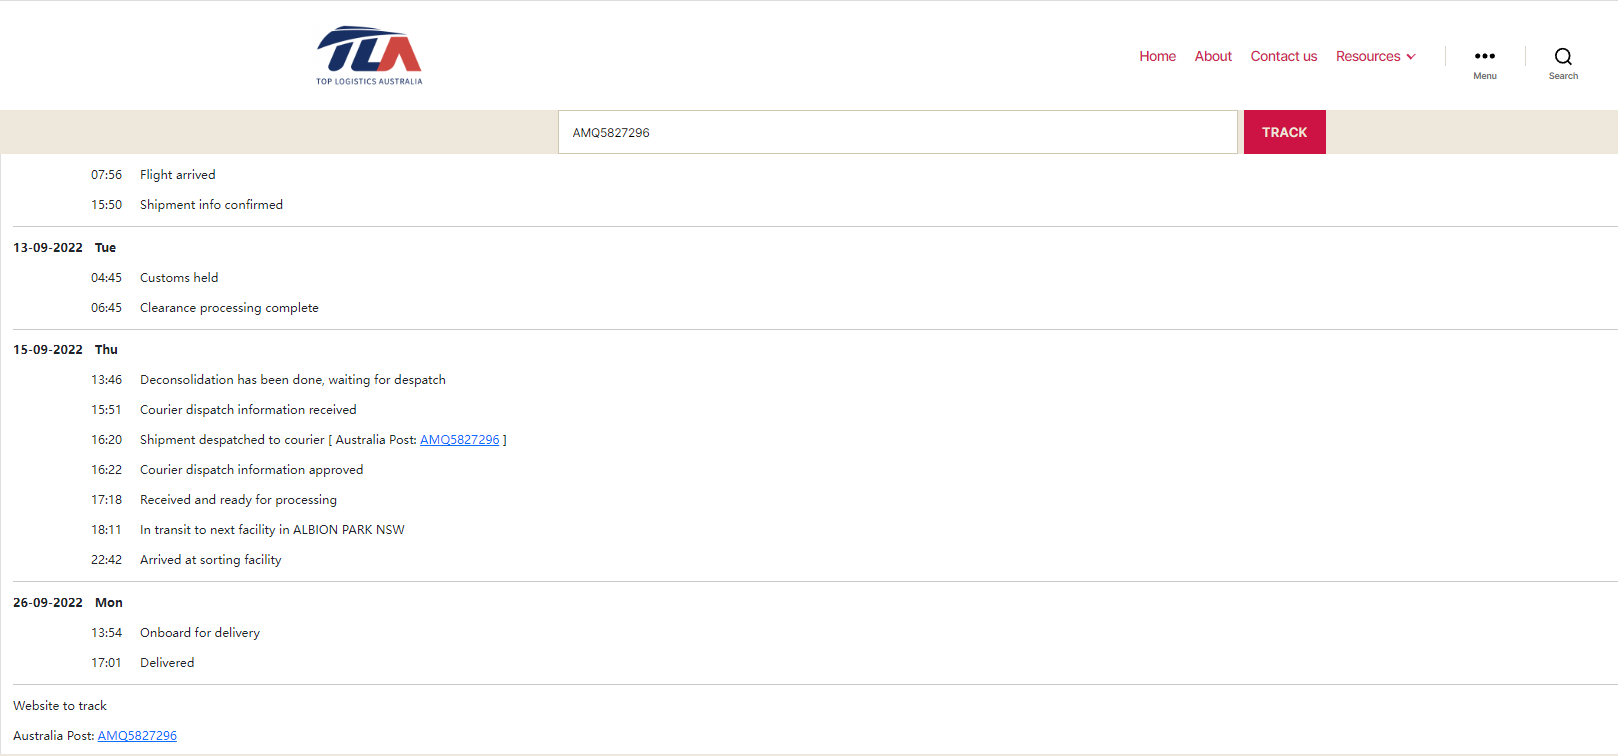Follow the AMQ5827296 link under Website to track
Screen dimensions: 1618x756
[x=137, y=736]
